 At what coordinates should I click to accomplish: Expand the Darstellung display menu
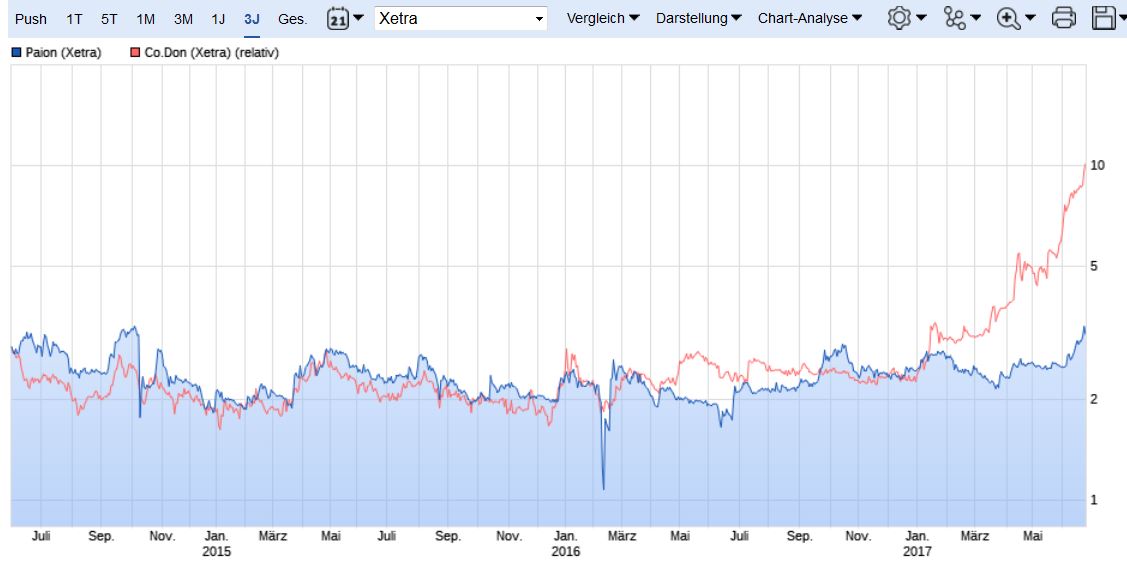click(699, 19)
